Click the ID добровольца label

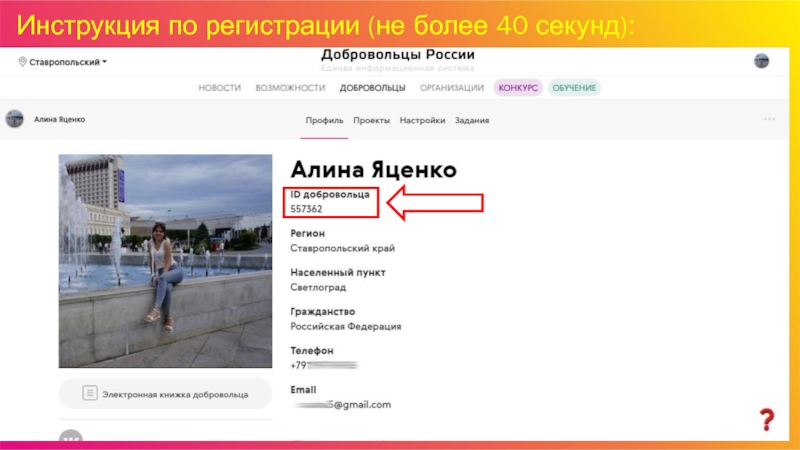click(x=330, y=194)
